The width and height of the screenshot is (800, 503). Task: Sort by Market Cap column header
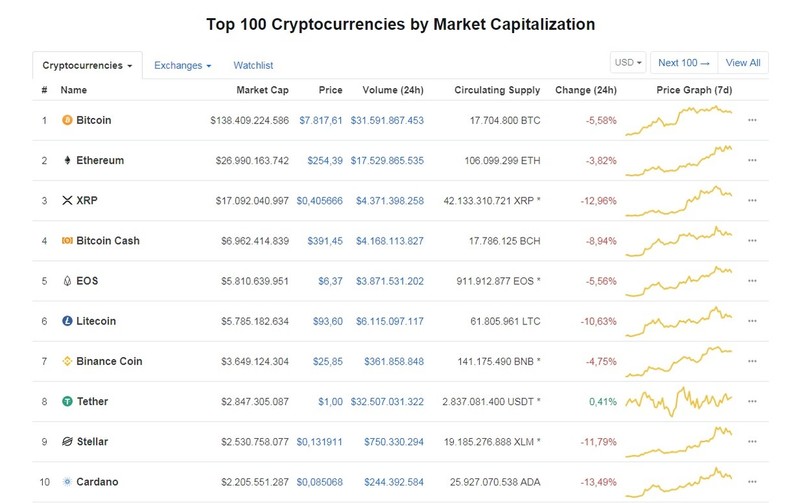[x=262, y=90]
